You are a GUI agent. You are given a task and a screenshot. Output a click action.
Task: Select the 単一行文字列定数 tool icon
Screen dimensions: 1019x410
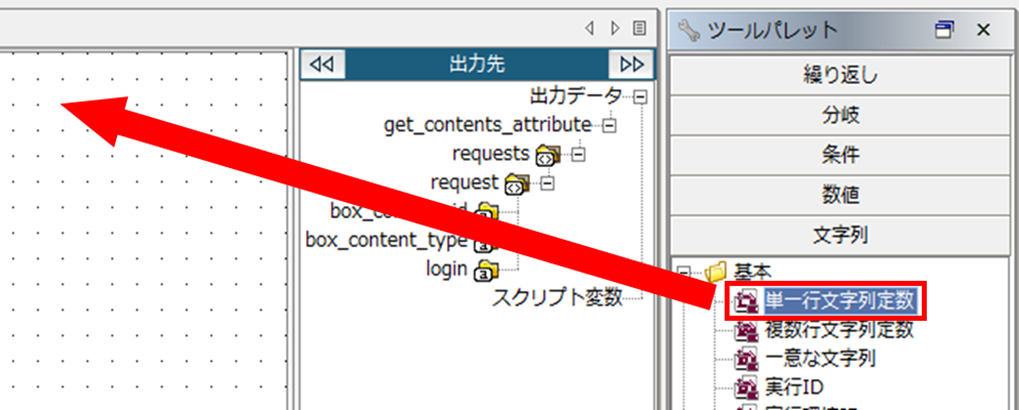point(747,300)
